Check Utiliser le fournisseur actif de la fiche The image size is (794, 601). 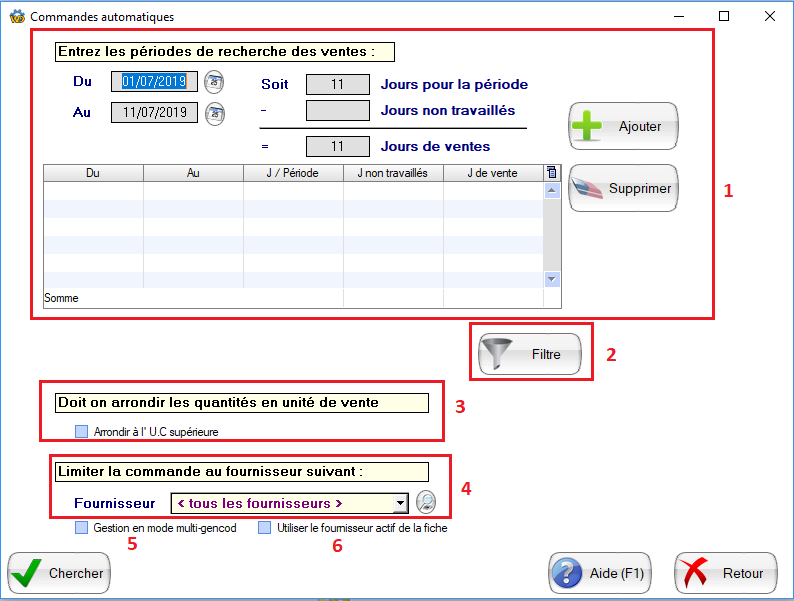point(264,528)
